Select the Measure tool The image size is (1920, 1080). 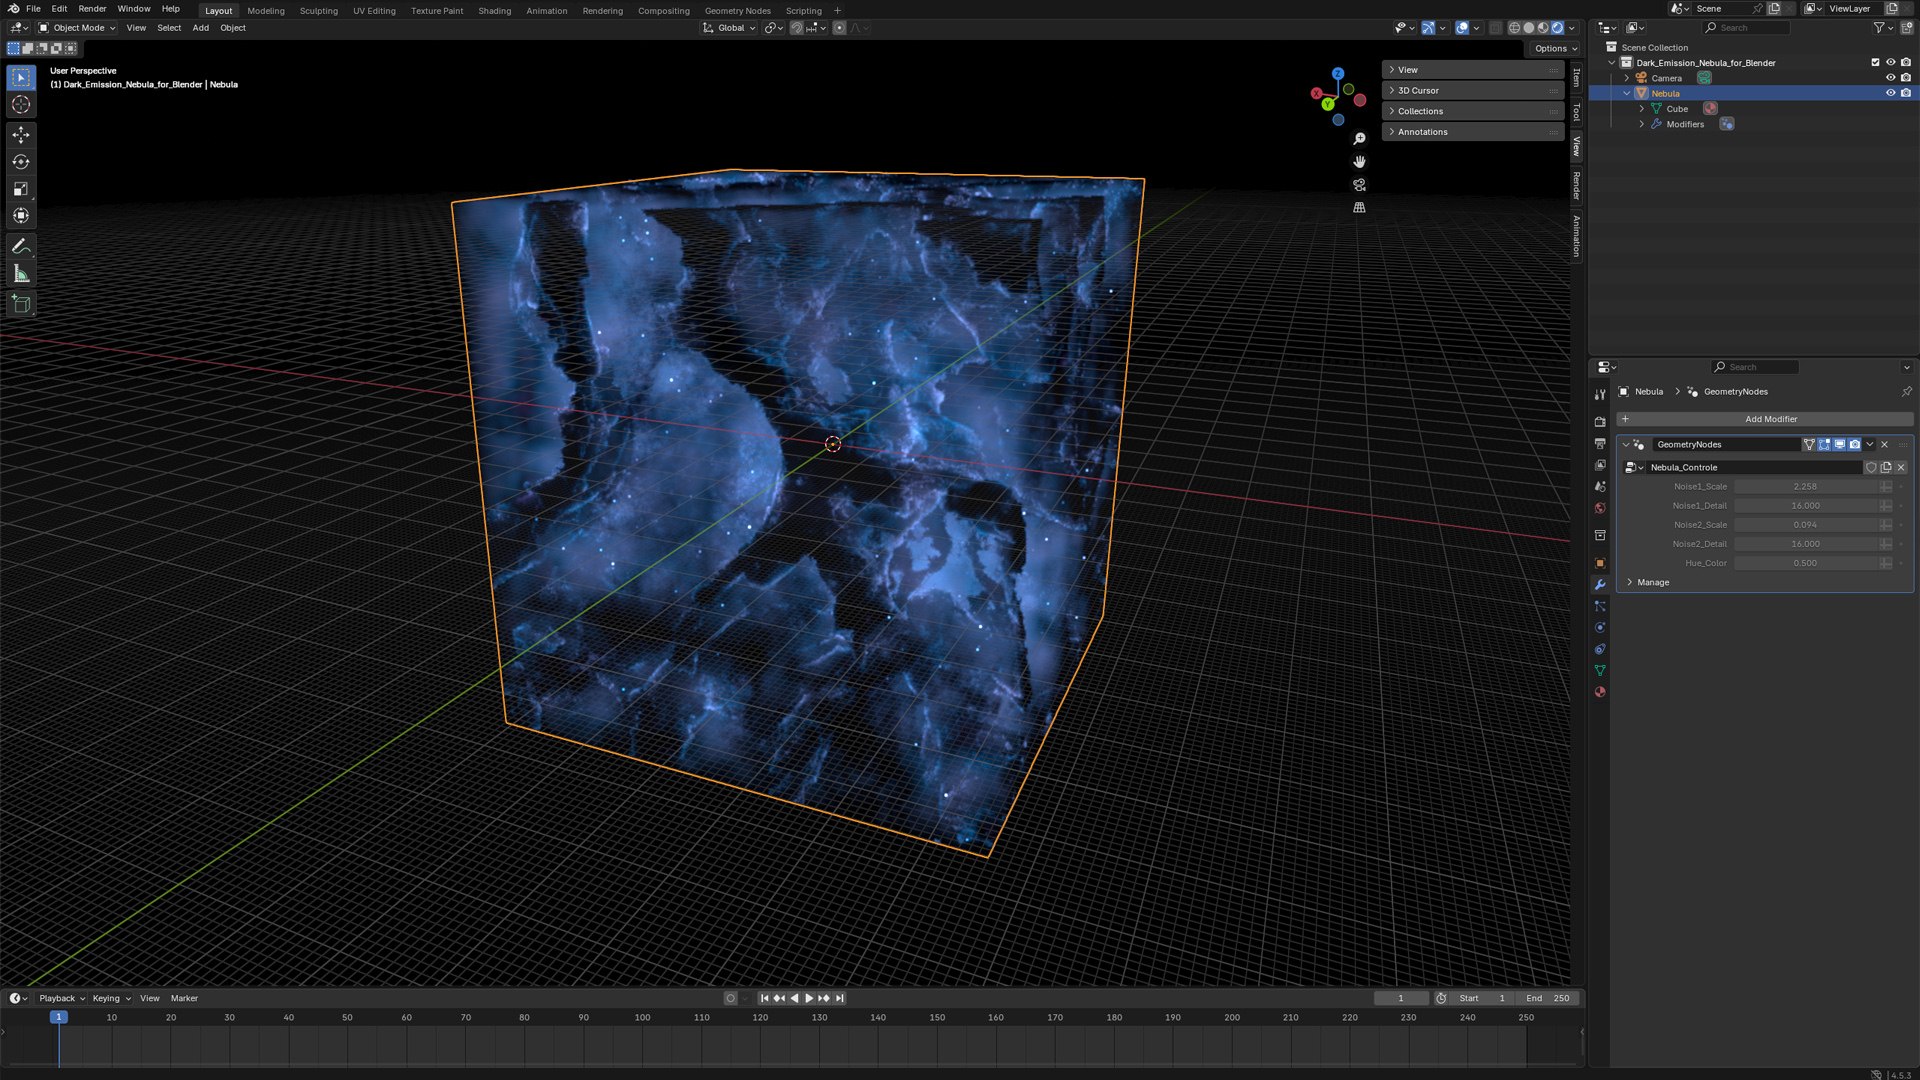[21, 274]
